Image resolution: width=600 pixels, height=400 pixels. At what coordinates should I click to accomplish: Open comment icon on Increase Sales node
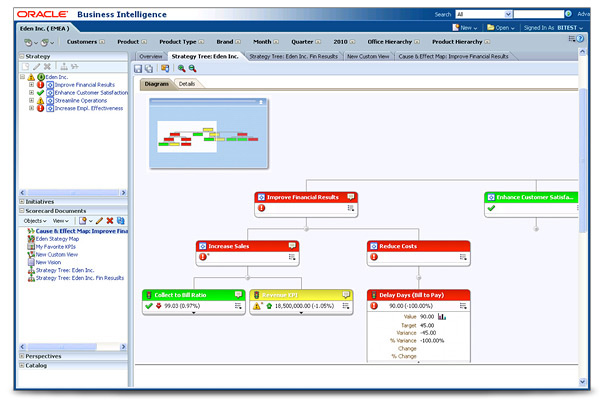(x=292, y=246)
